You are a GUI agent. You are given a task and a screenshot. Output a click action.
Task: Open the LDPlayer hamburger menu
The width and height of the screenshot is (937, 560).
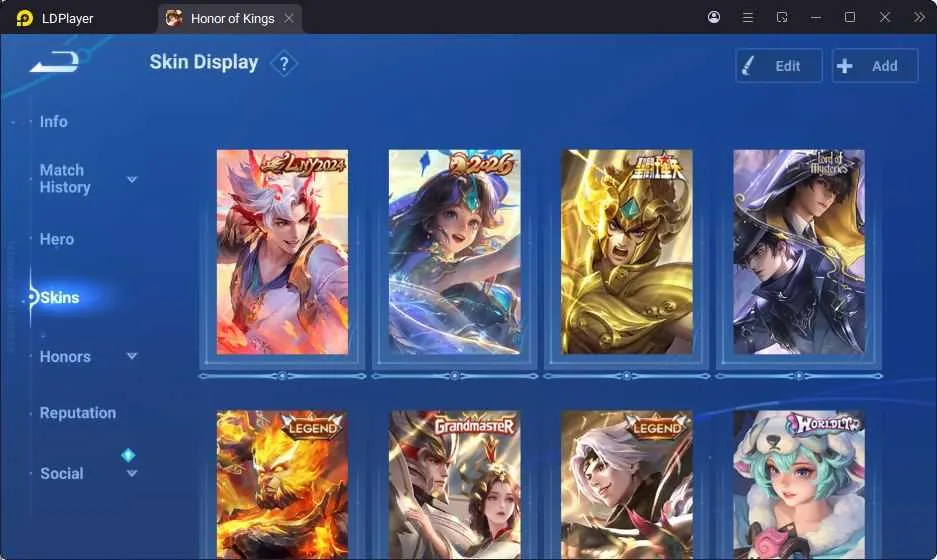748,17
